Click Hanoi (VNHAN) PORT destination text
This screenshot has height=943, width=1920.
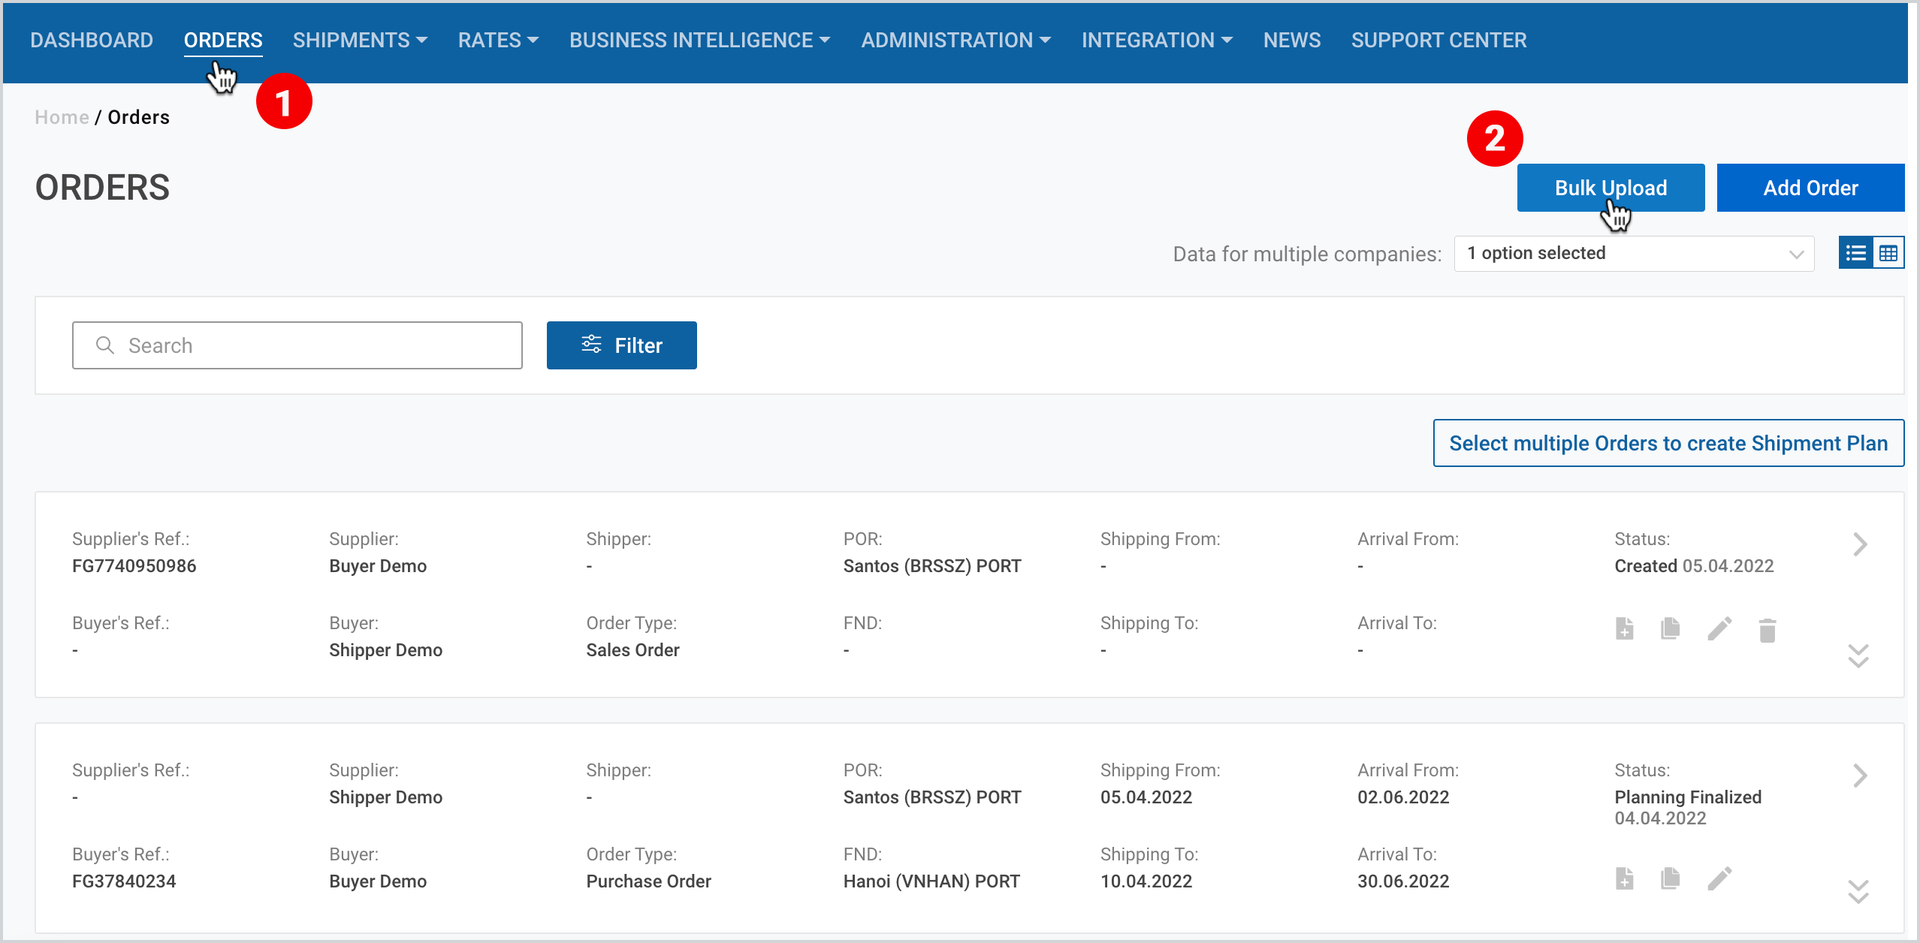pyautogui.click(x=932, y=881)
